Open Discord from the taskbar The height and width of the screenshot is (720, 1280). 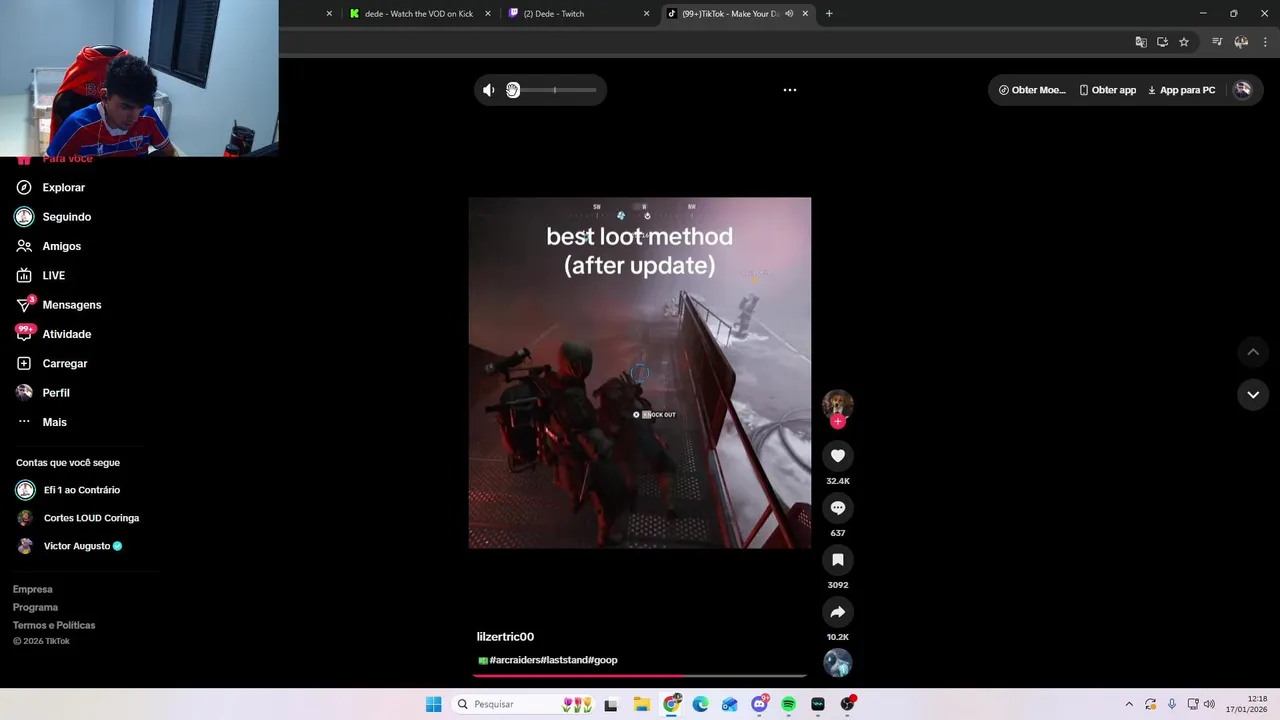pos(759,704)
